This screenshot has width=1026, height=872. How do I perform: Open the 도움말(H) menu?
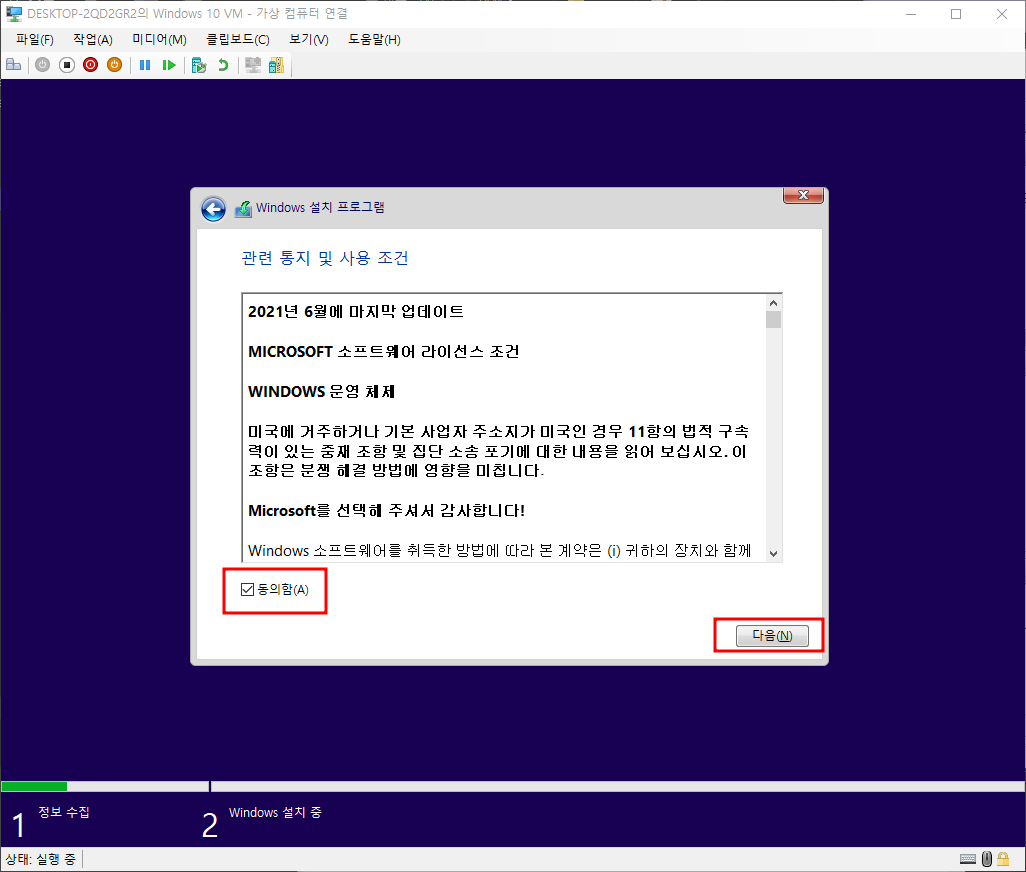tap(374, 39)
